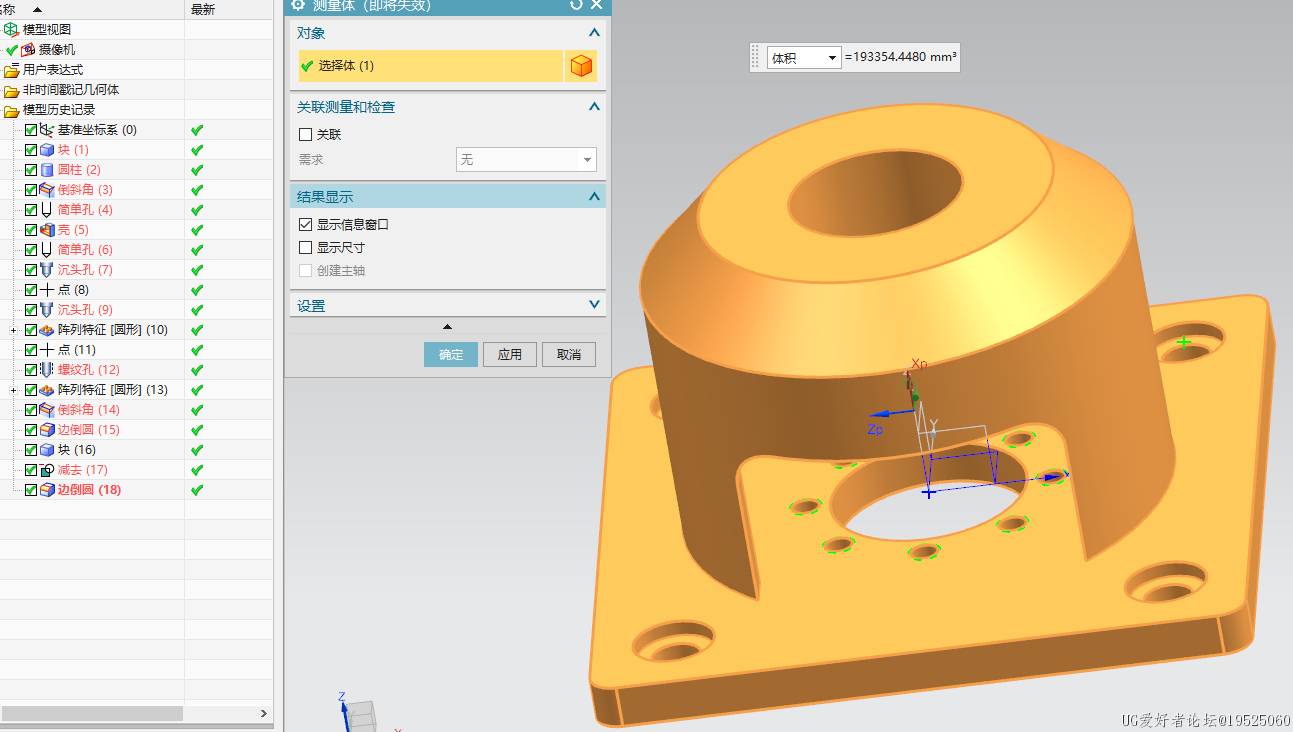Click the measure dialog gear icon
Image resolution: width=1293 pixels, height=732 pixels.
point(298,5)
